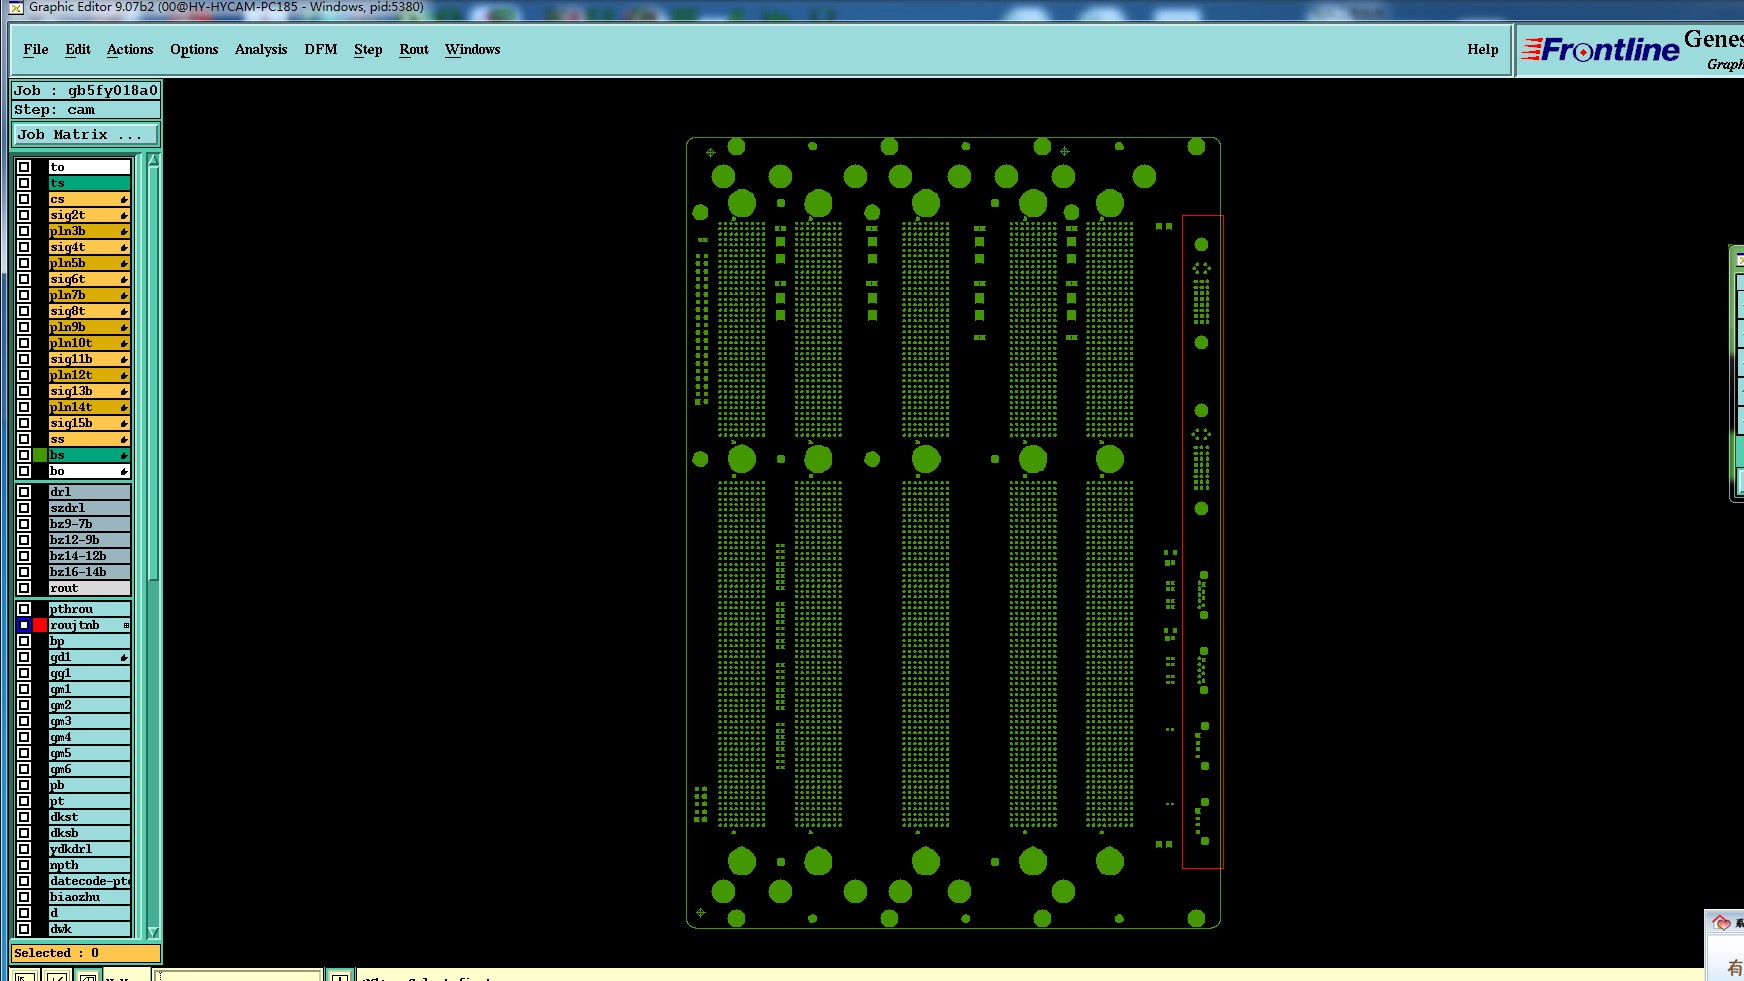Select the dkst layer name
The height and width of the screenshot is (981, 1744).
pos(89,817)
